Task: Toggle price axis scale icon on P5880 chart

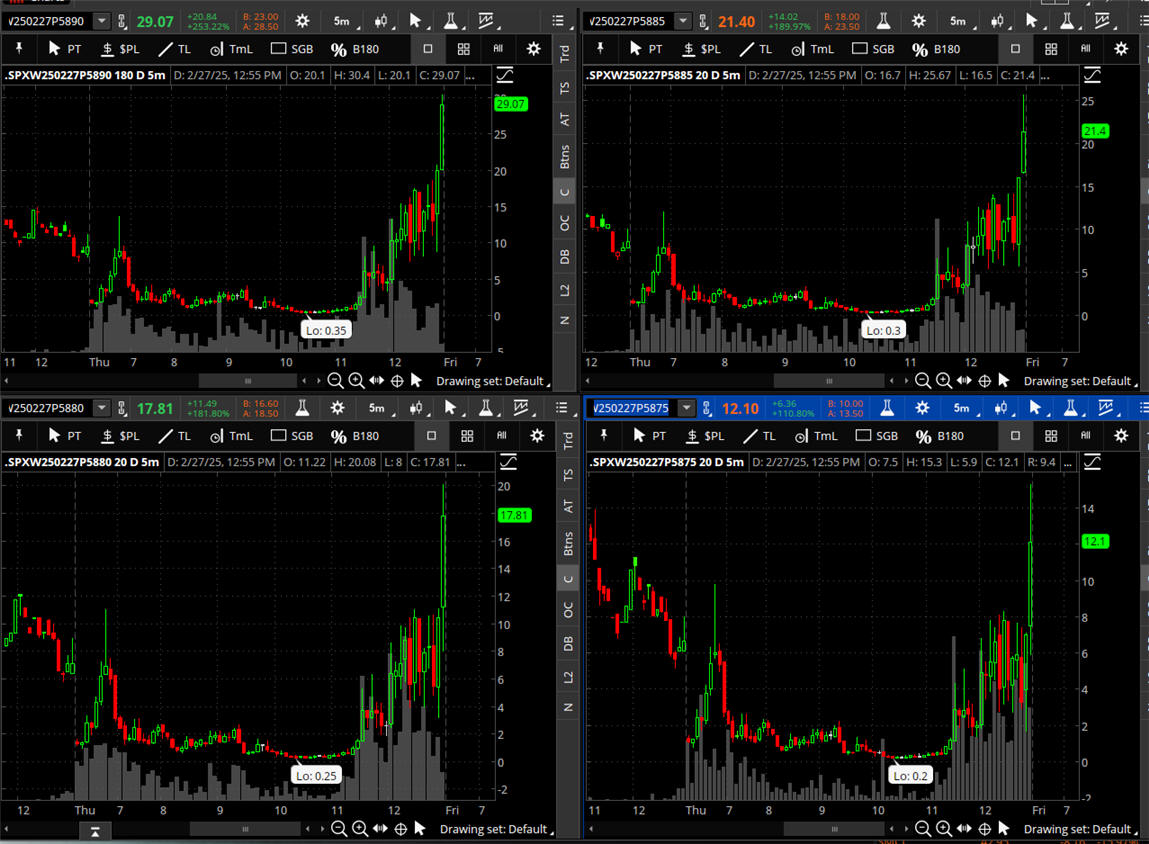Action: (508, 462)
